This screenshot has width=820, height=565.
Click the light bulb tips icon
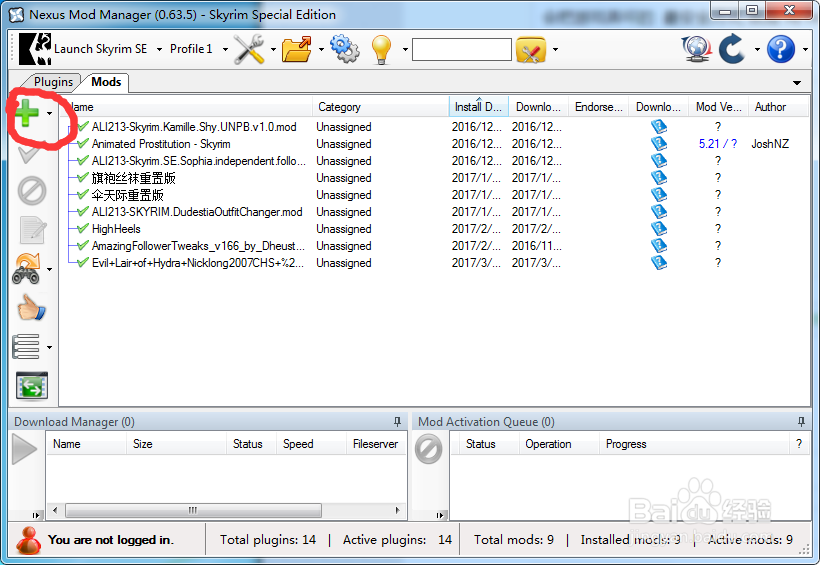click(x=381, y=50)
